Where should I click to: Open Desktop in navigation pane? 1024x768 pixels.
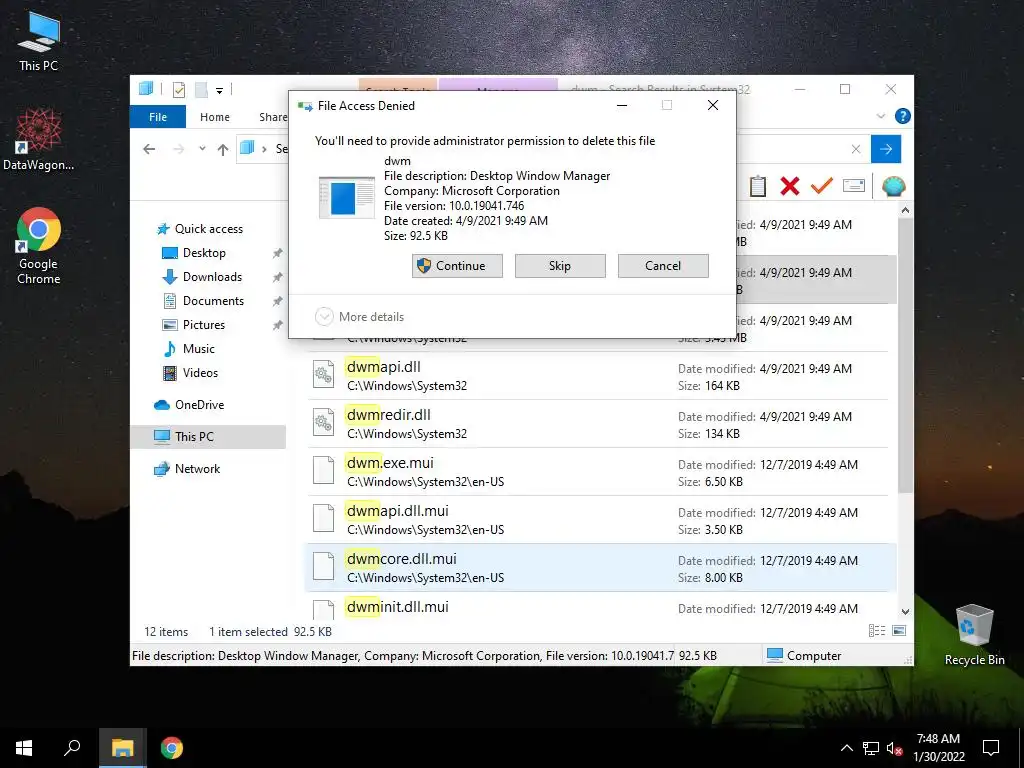coord(193,253)
